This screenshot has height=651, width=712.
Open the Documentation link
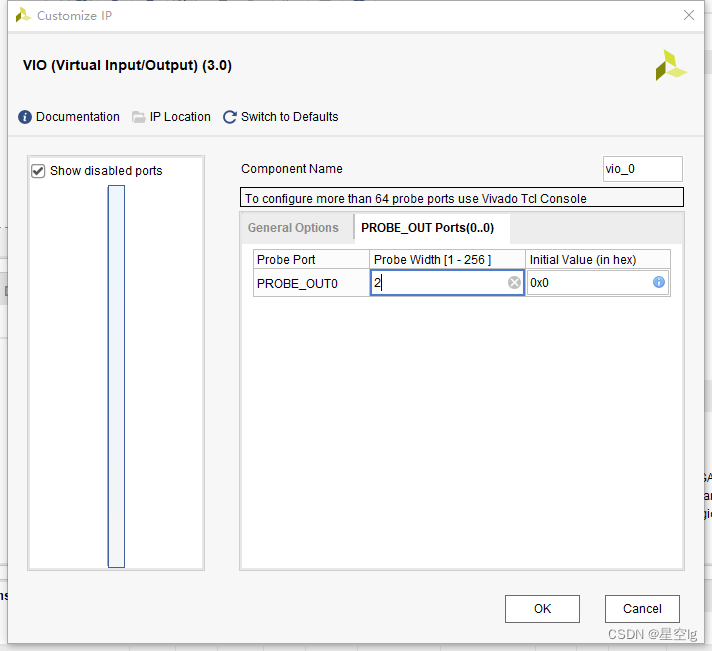(x=78, y=117)
